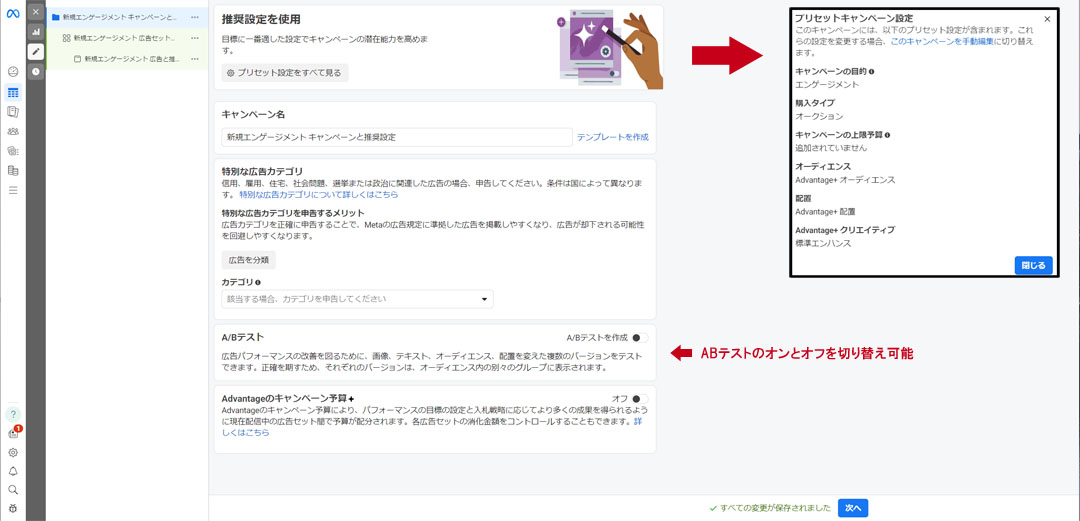This screenshot has height=521, width=1080.
Task: Open the campaigns table icon in sidebar
Action: point(12,92)
